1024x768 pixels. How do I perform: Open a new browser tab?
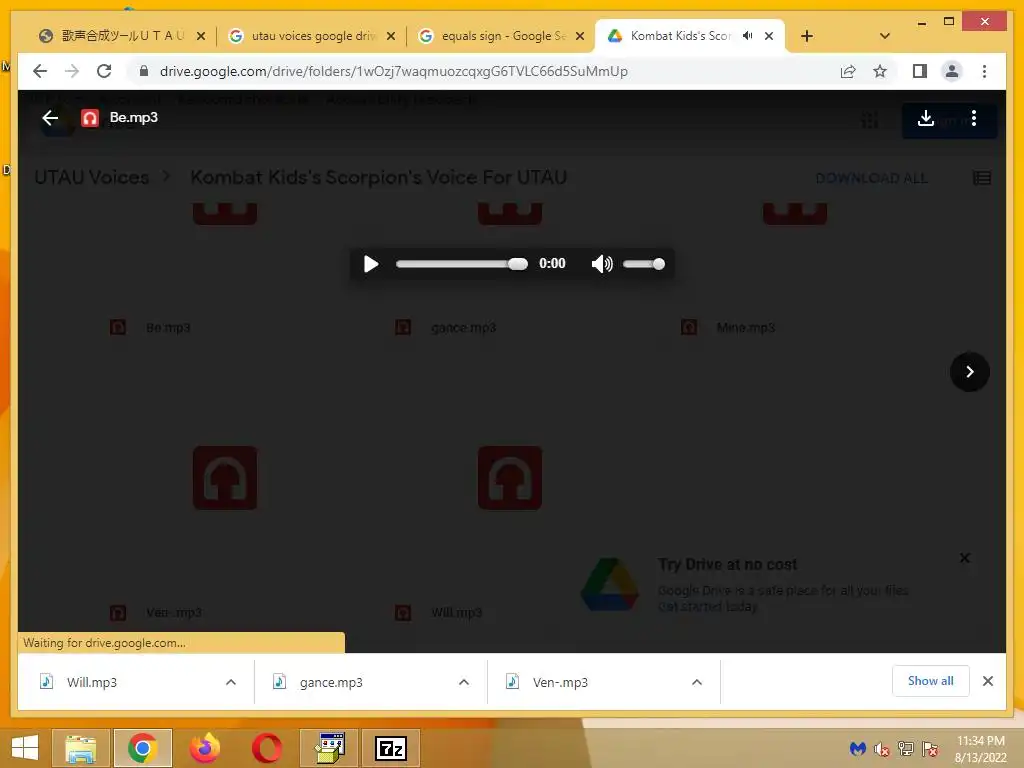807,36
